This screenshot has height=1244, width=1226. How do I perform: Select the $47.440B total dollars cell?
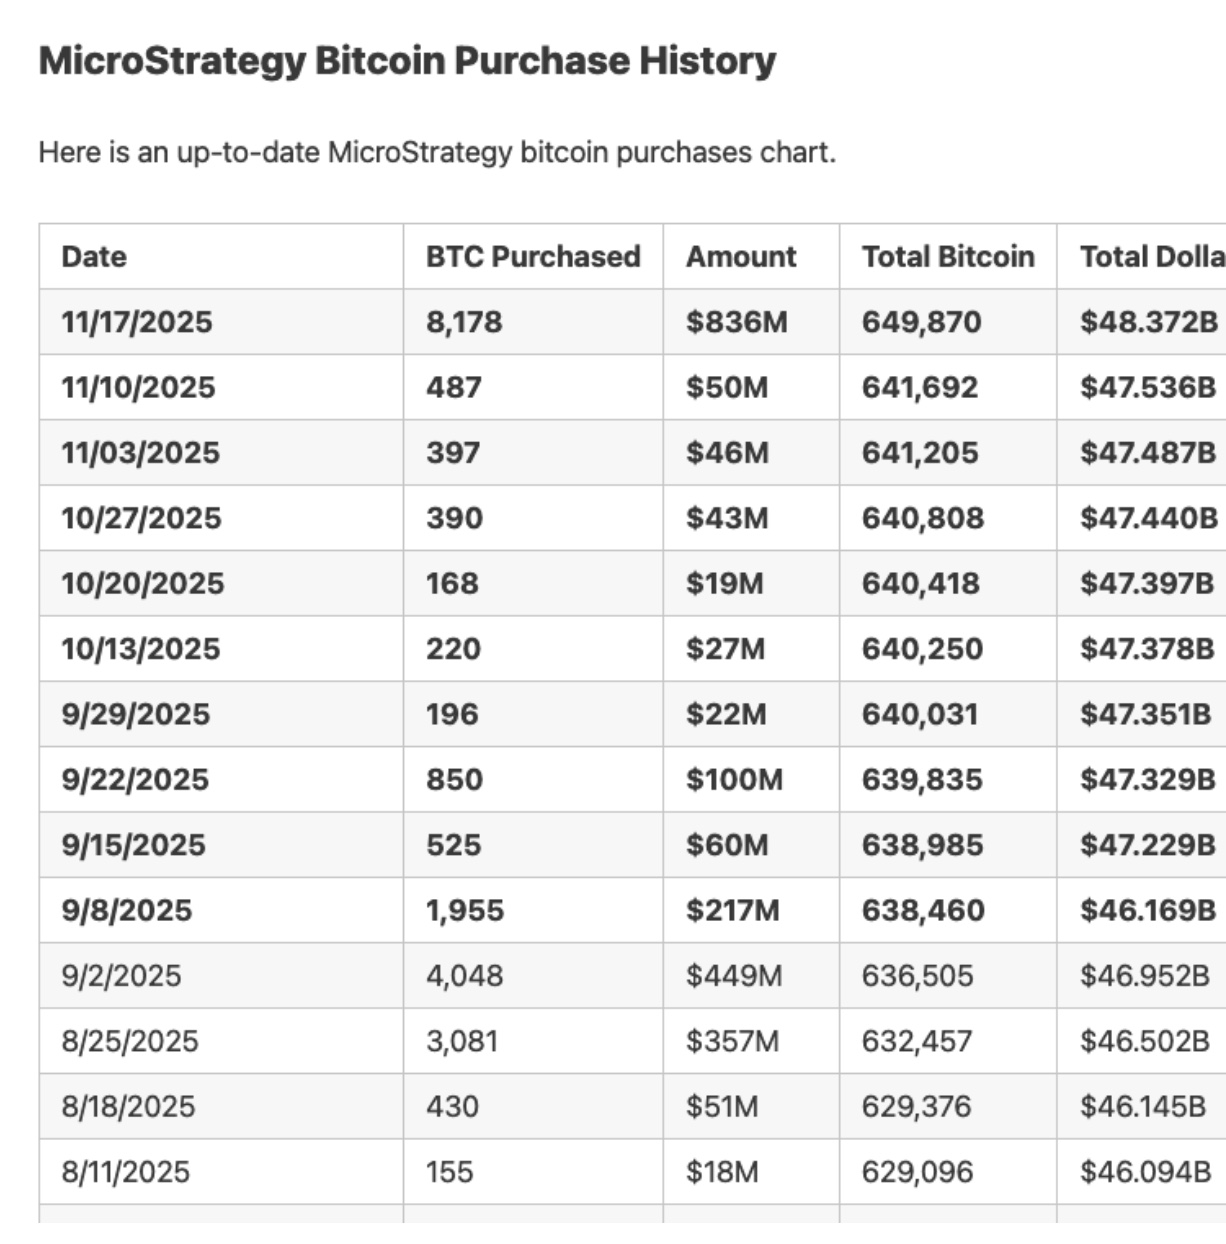tap(1148, 518)
